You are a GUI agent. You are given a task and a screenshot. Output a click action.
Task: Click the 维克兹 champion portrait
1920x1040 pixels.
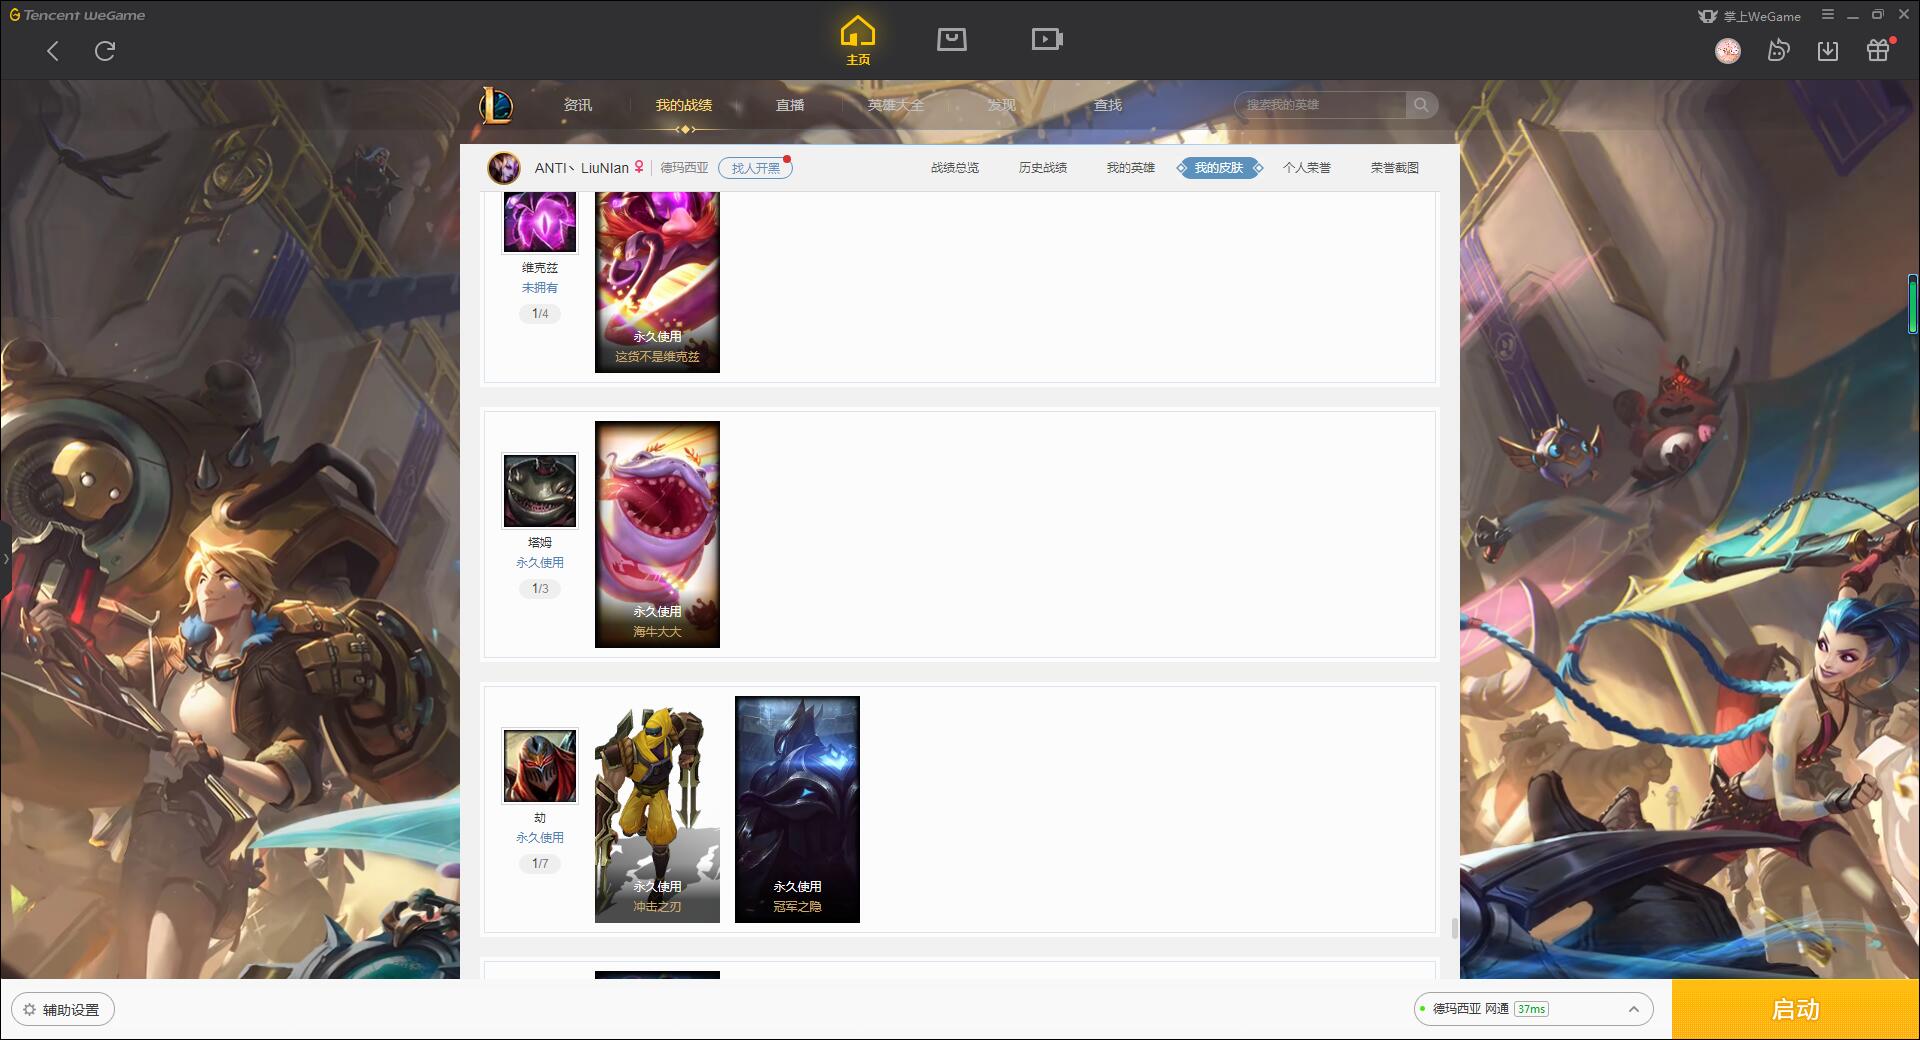(x=540, y=221)
